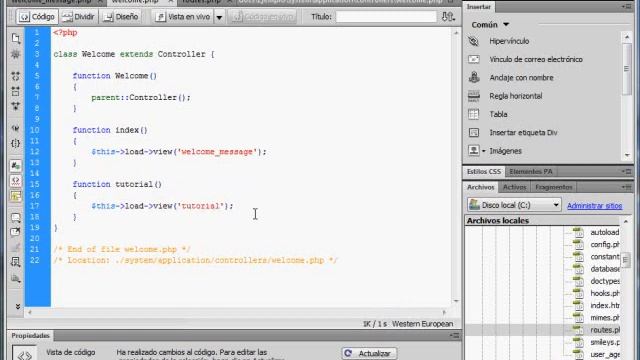
Task: Switch to the Activos tab
Action: pos(514,187)
